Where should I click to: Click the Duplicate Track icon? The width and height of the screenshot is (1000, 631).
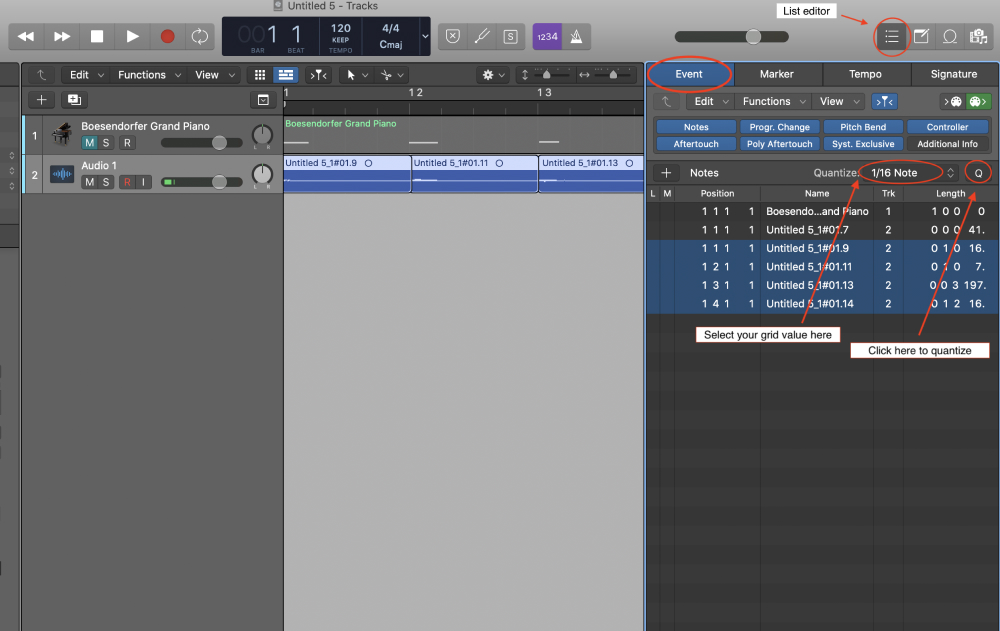coord(75,100)
